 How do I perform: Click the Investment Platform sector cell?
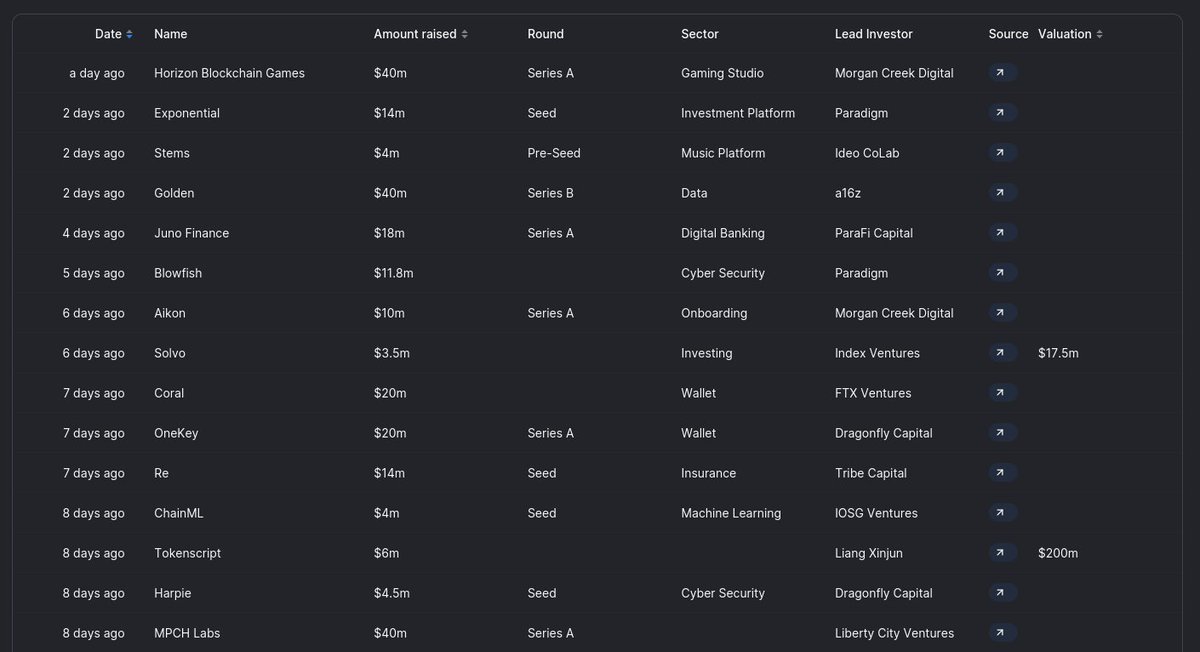click(x=738, y=113)
